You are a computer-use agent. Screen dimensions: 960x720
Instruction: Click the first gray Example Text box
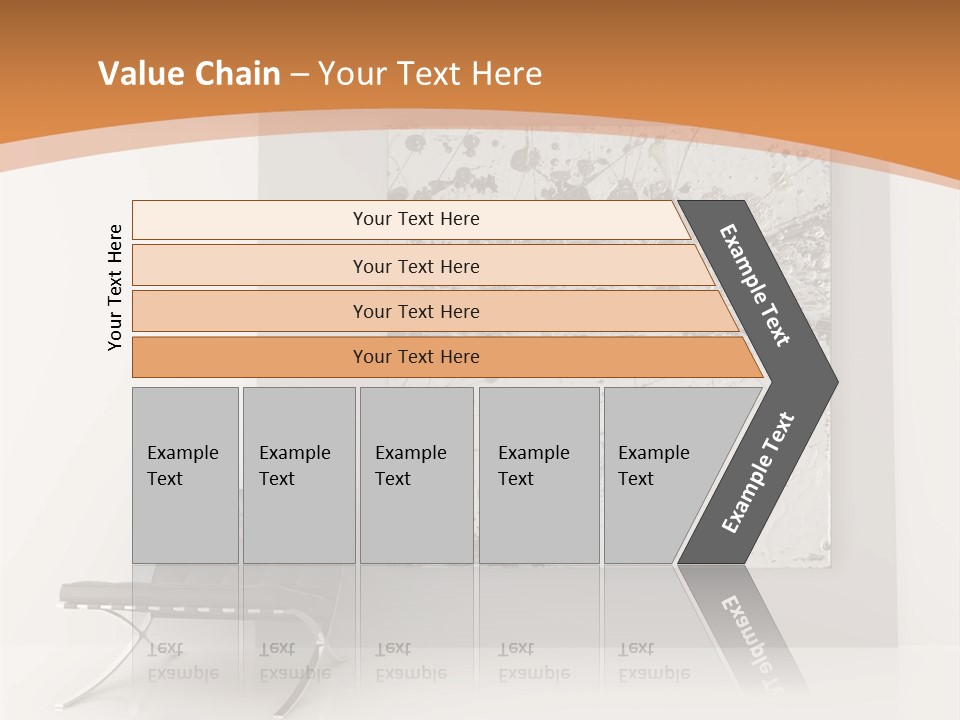pyautogui.click(x=186, y=475)
